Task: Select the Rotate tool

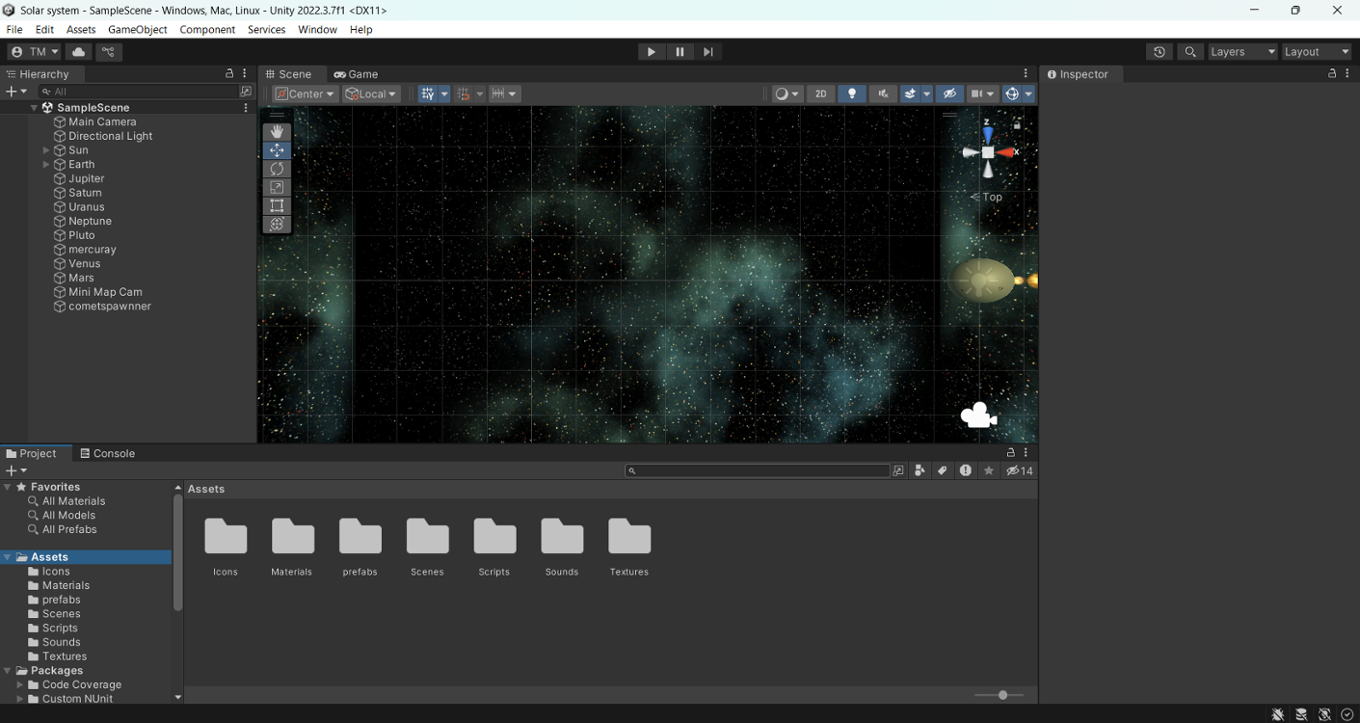Action: tap(277, 168)
